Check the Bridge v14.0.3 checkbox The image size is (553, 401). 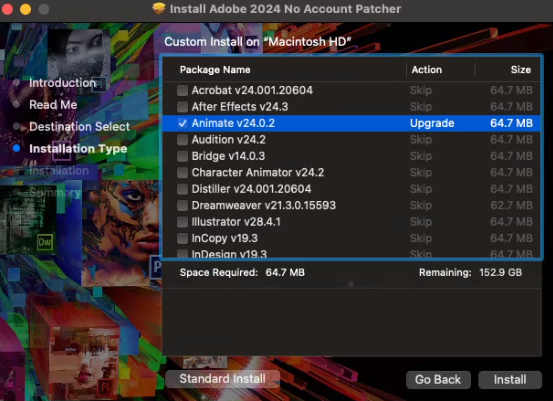pyautogui.click(x=182, y=156)
